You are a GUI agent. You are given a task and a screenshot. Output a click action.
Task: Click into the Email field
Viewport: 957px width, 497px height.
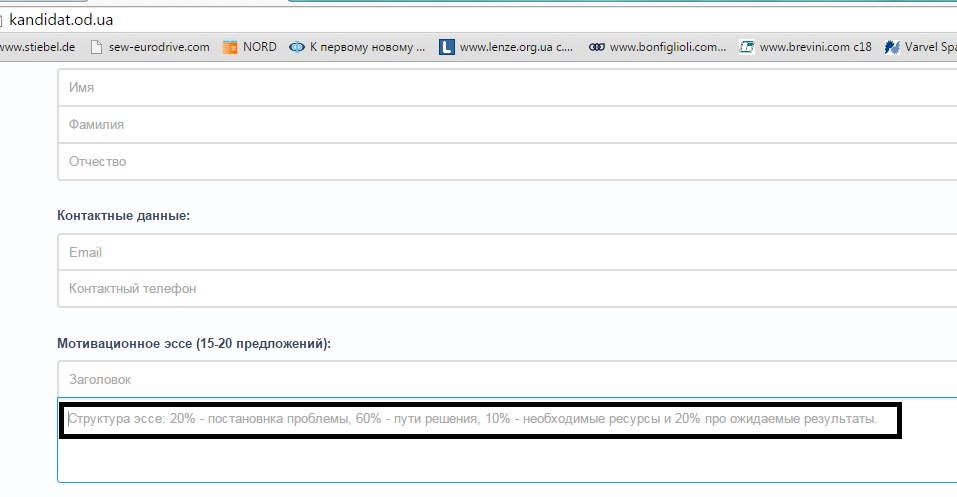pos(500,252)
